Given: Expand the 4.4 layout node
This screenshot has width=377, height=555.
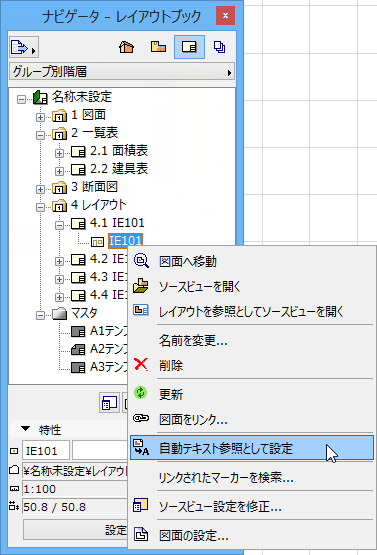Looking at the screenshot, I should point(59,297).
